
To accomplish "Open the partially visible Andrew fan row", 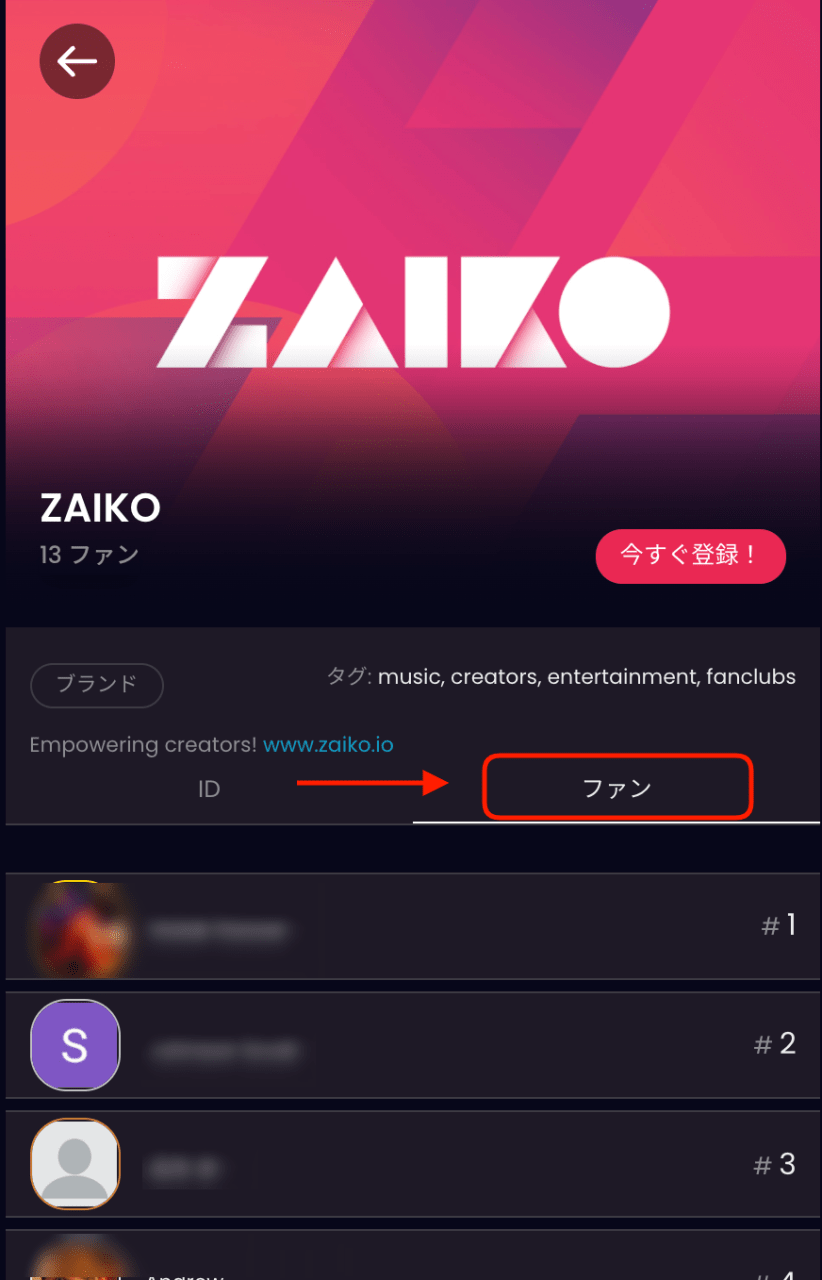I will pyautogui.click(x=413, y=1255).
